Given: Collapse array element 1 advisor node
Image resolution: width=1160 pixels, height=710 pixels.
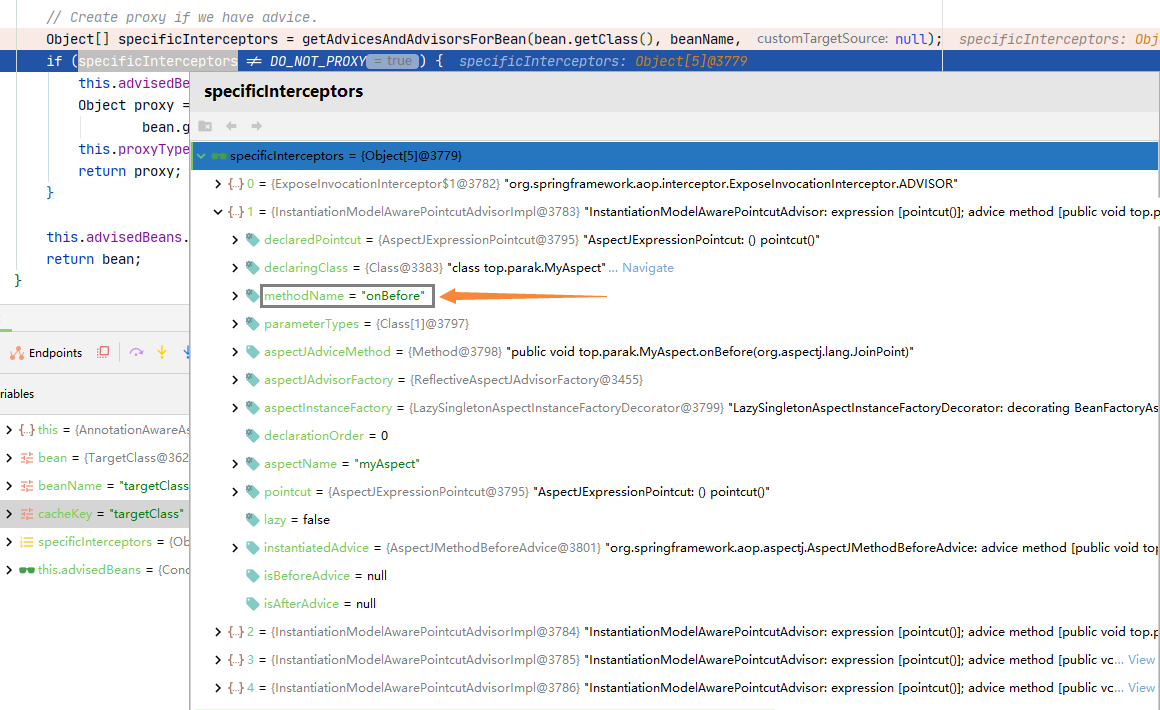Looking at the screenshot, I should pyautogui.click(x=218, y=212).
